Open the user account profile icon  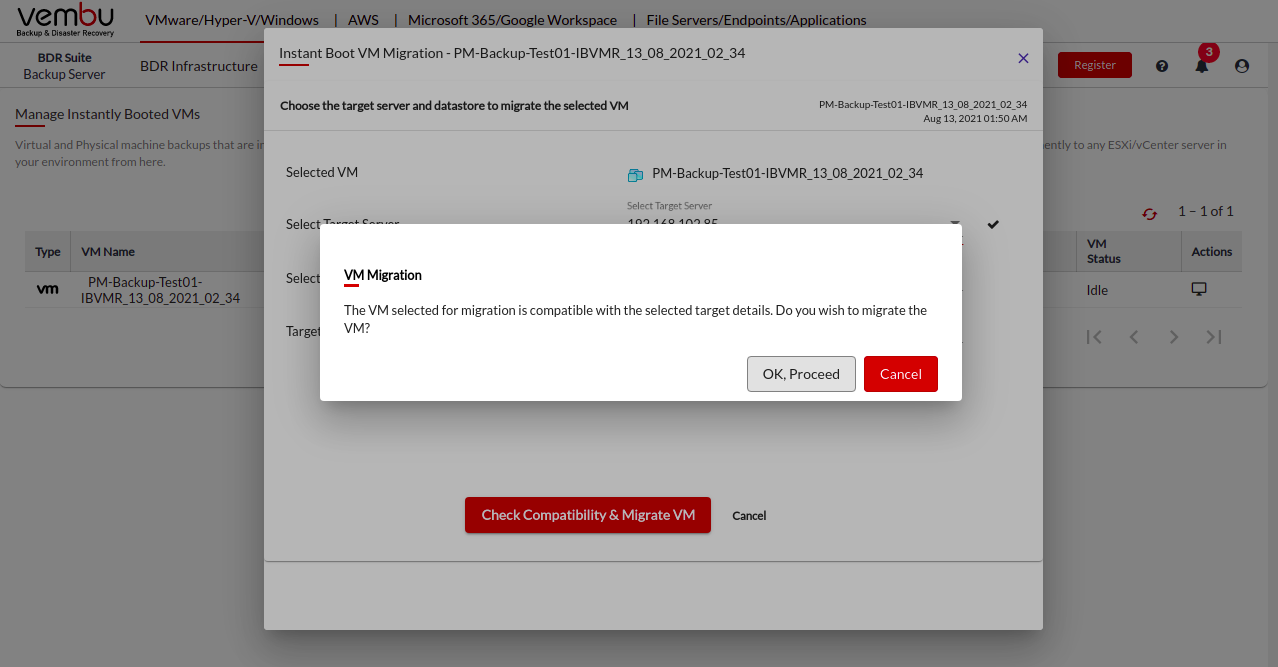[x=1242, y=66]
